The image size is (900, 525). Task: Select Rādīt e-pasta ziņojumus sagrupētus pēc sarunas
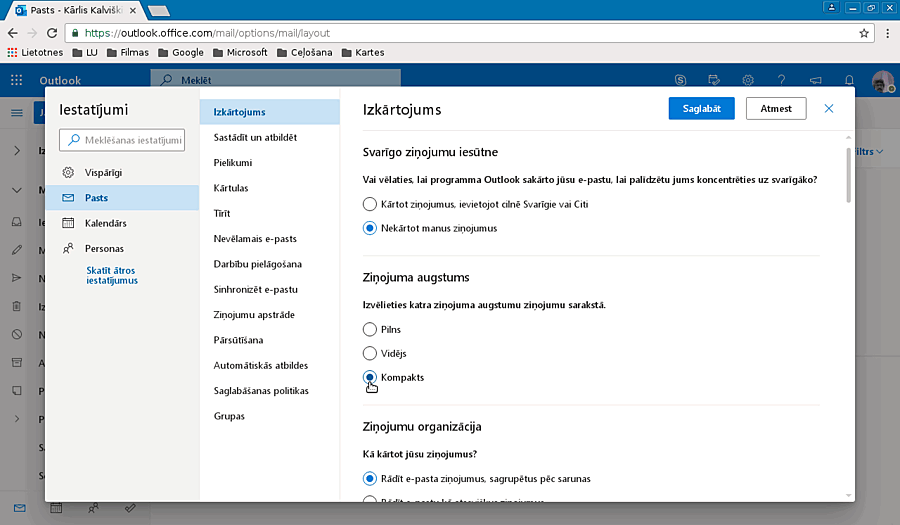click(x=370, y=479)
